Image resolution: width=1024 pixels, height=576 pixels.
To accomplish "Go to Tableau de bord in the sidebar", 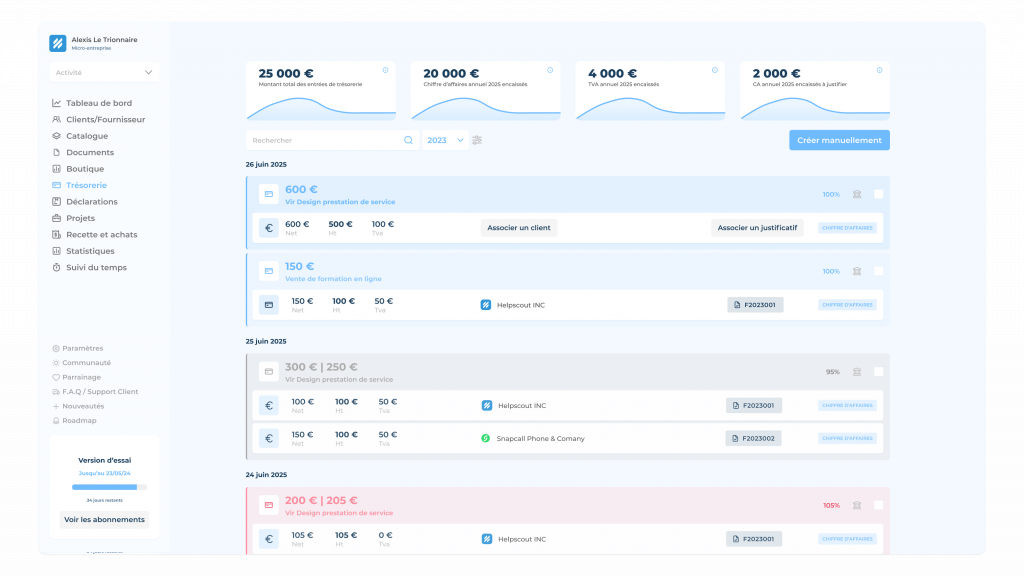I will (98, 103).
